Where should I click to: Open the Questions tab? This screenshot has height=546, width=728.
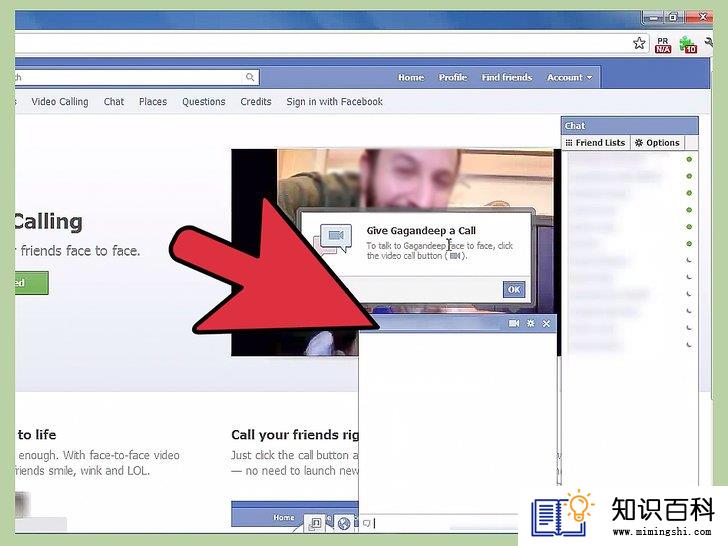pos(203,102)
